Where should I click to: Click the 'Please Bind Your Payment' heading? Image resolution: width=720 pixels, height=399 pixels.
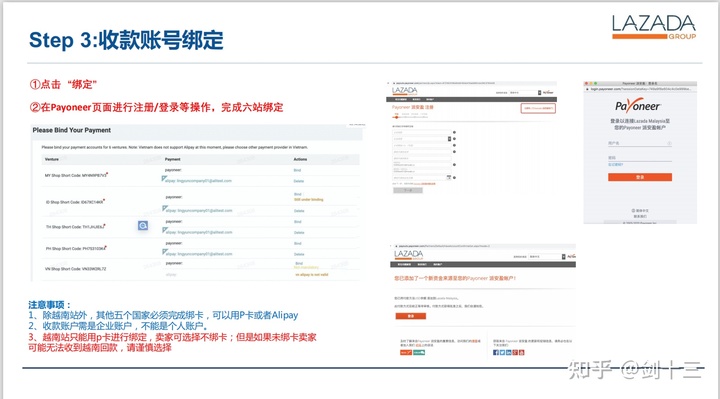coord(72,130)
